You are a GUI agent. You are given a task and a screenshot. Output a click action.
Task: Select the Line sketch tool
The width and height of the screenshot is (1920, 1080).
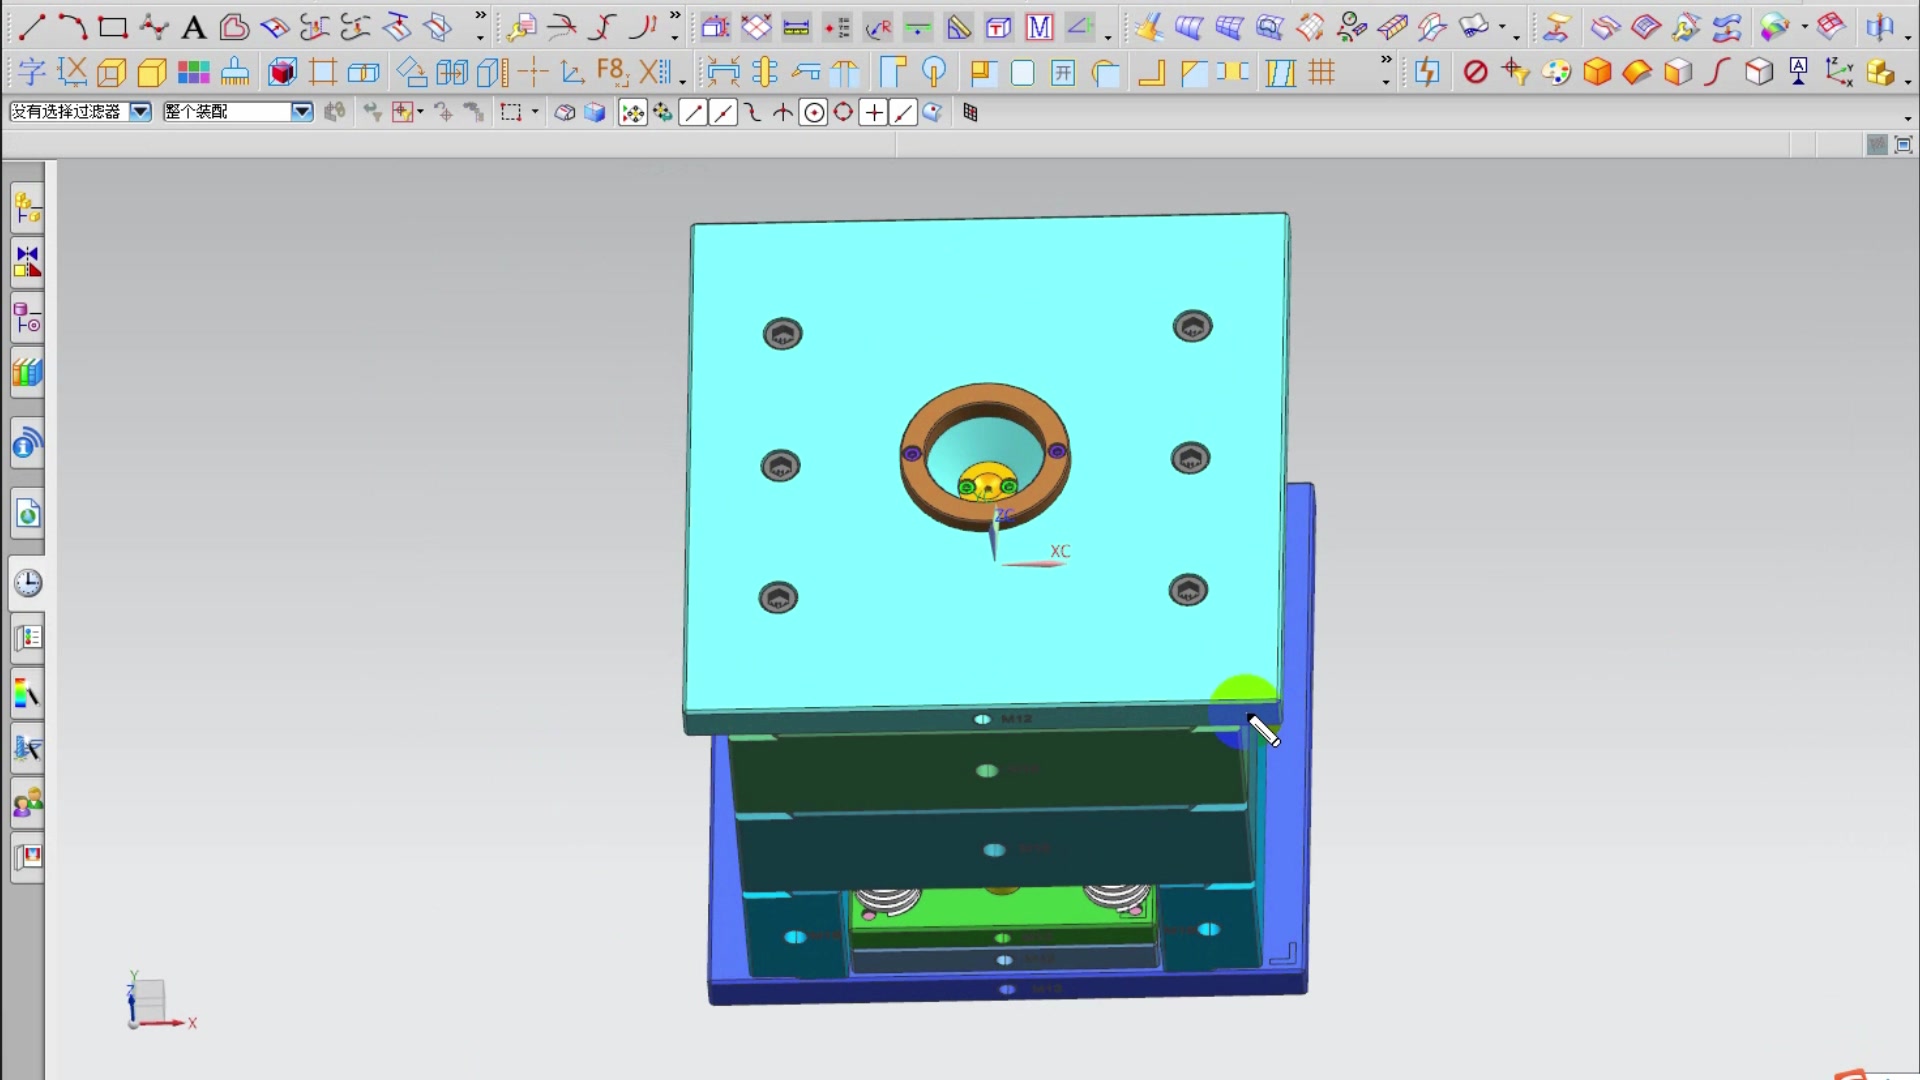[31, 27]
